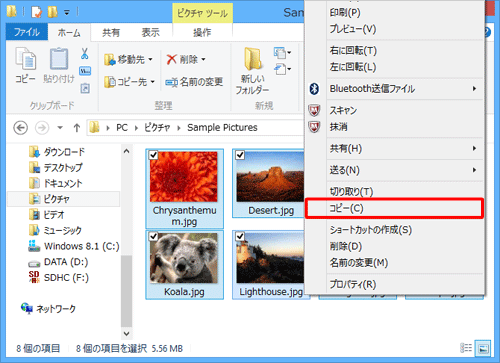Click the folder icon in the address bar
The width and height of the screenshot is (500, 363).
click(x=94, y=127)
